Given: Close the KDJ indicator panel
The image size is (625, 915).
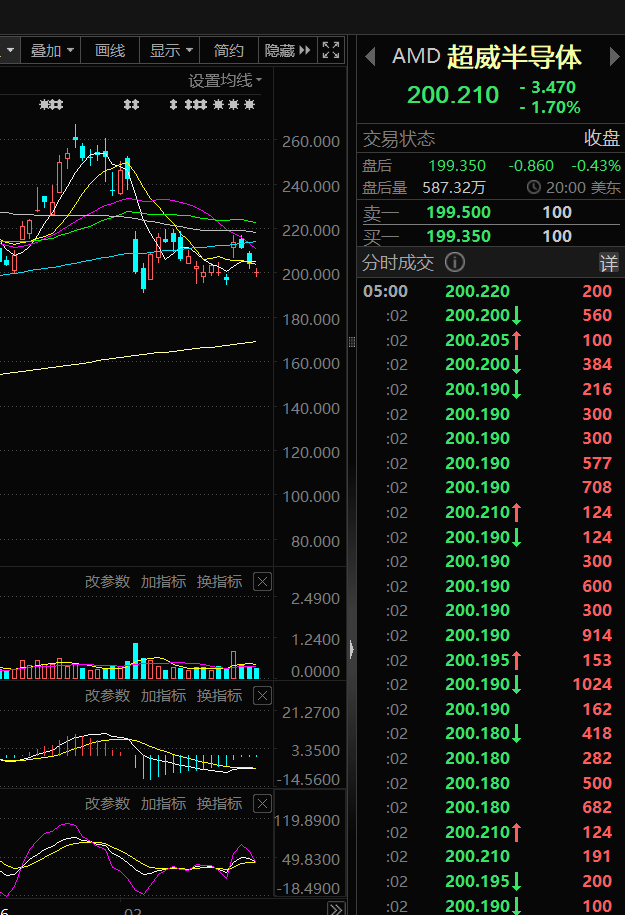Looking at the screenshot, I should pyautogui.click(x=263, y=804).
